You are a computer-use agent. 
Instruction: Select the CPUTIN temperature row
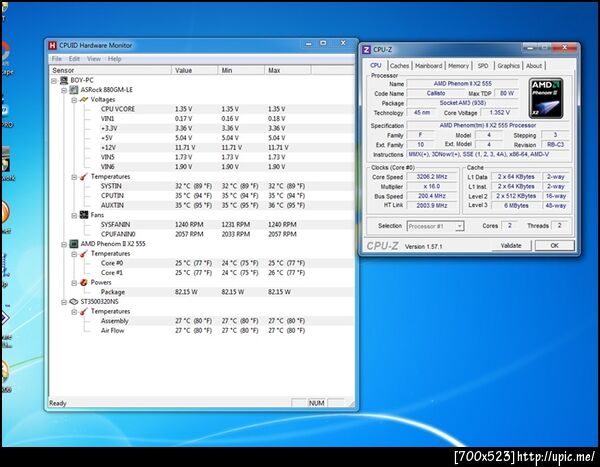tap(202, 196)
